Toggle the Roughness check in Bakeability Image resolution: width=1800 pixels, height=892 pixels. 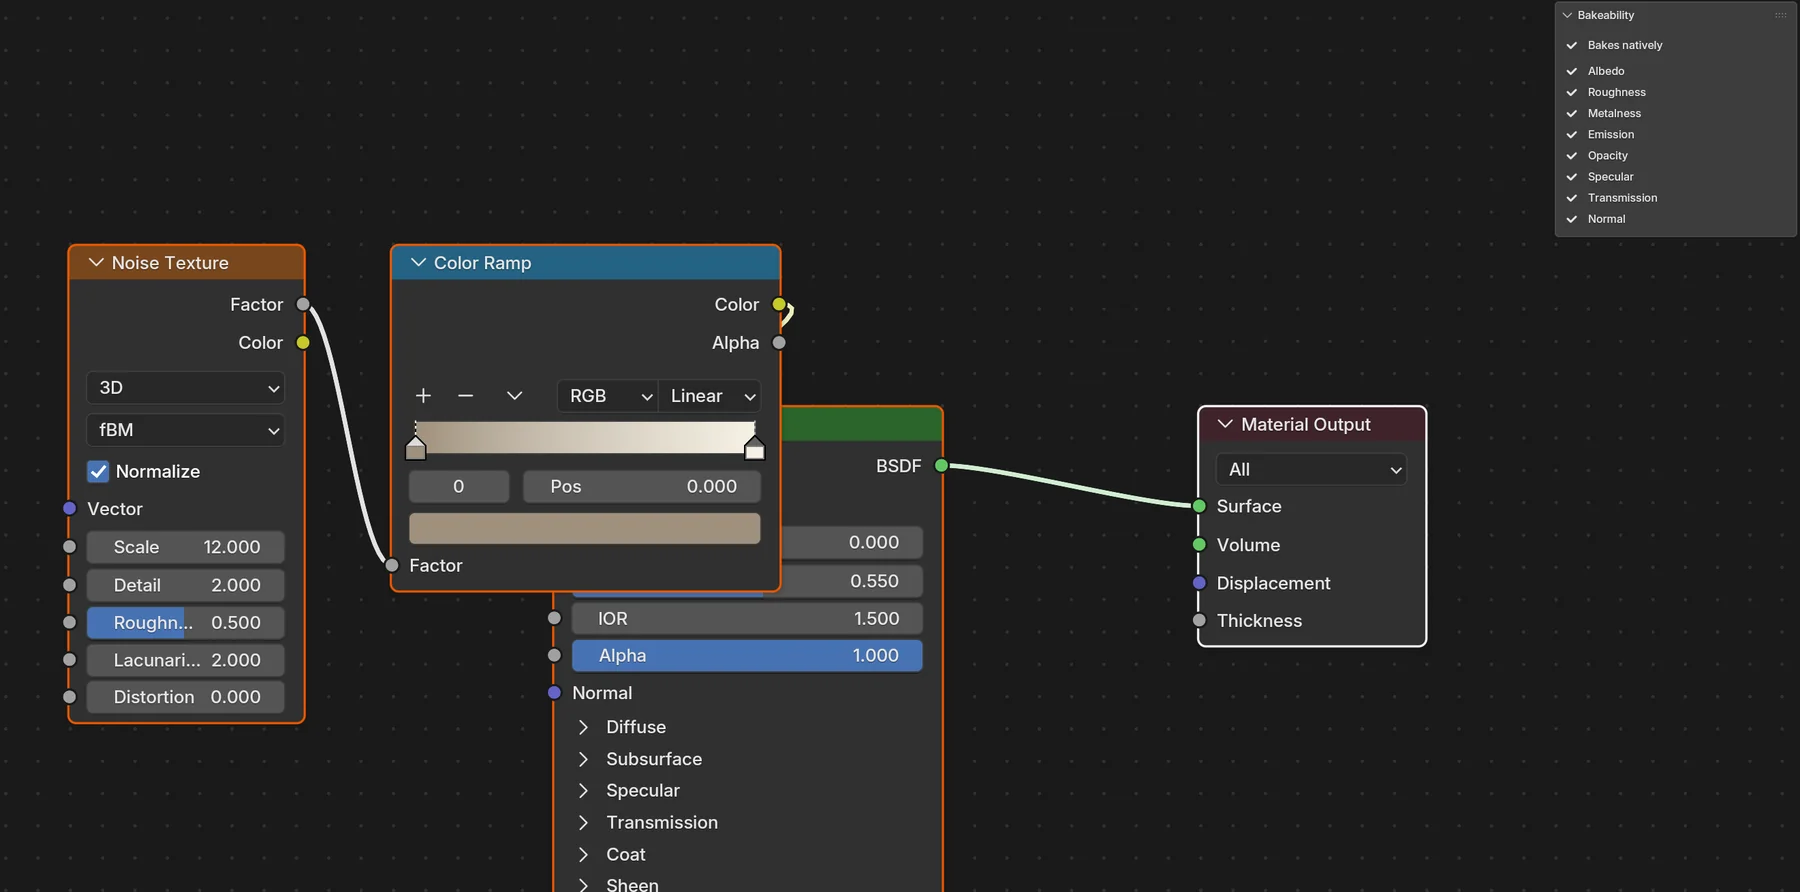(1572, 92)
